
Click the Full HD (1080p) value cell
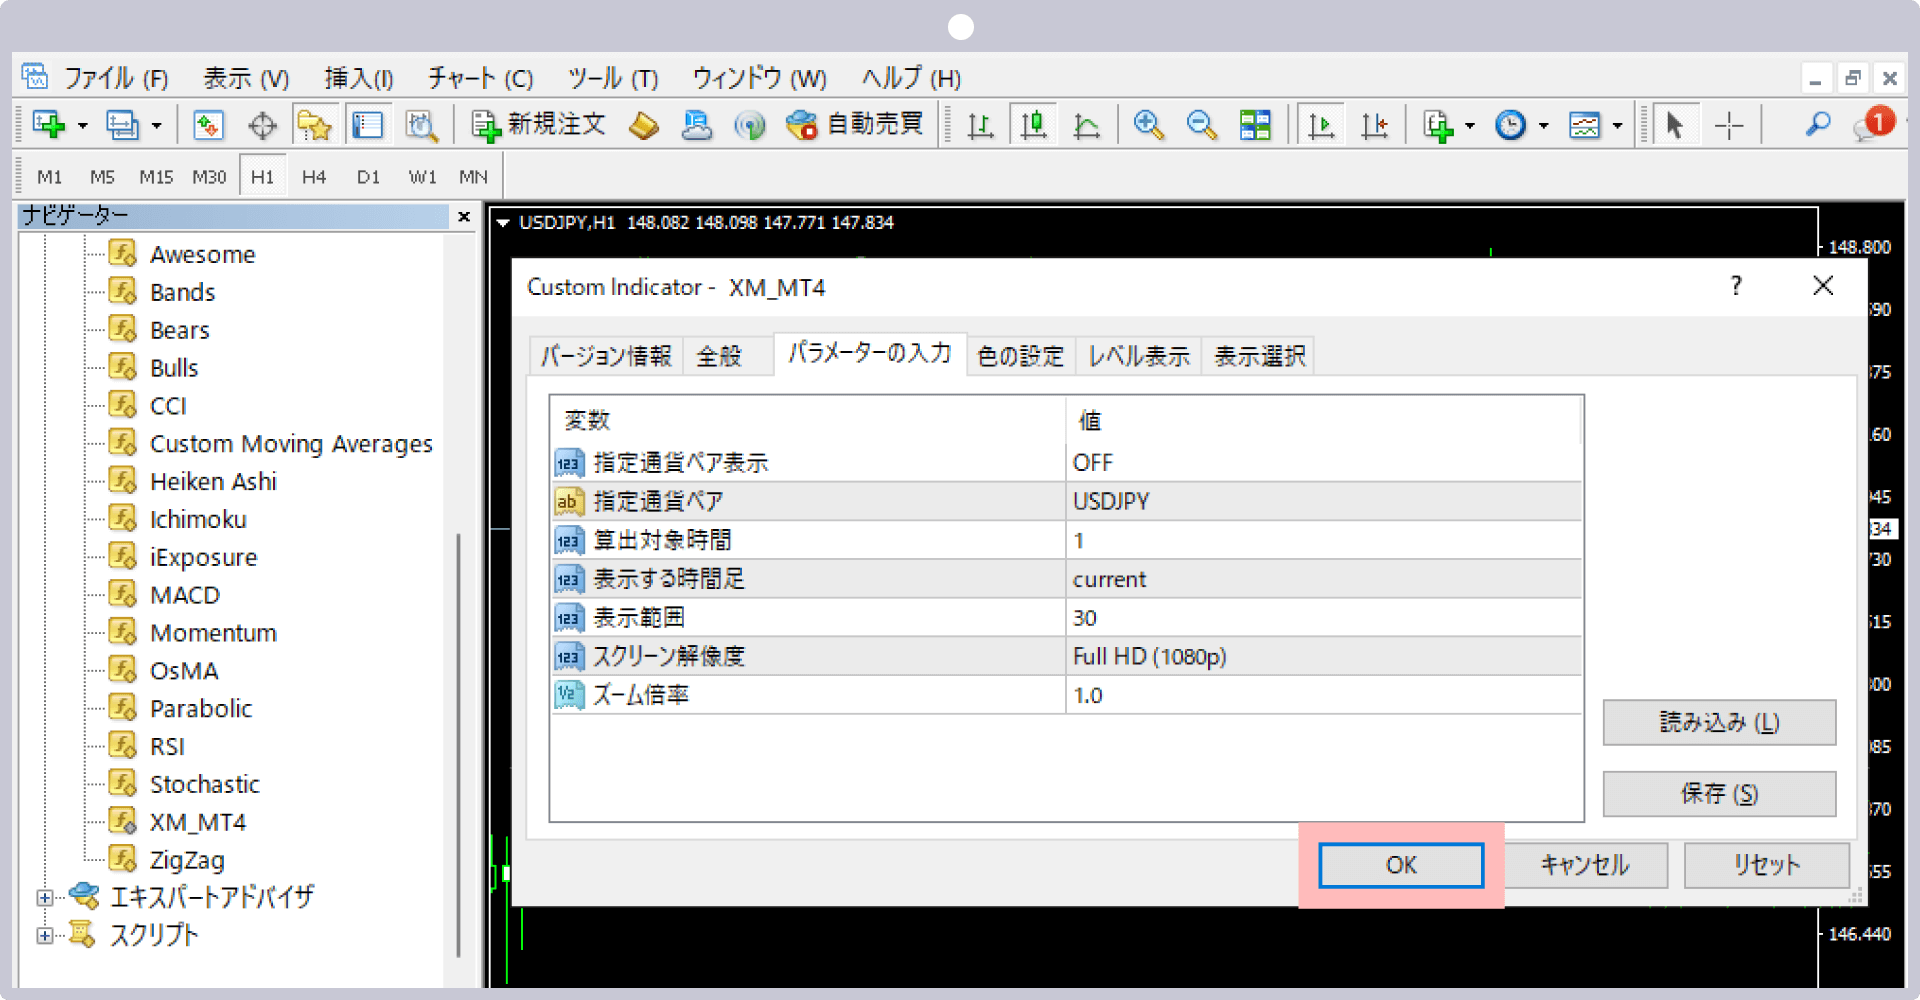(x=1324, y=656)
